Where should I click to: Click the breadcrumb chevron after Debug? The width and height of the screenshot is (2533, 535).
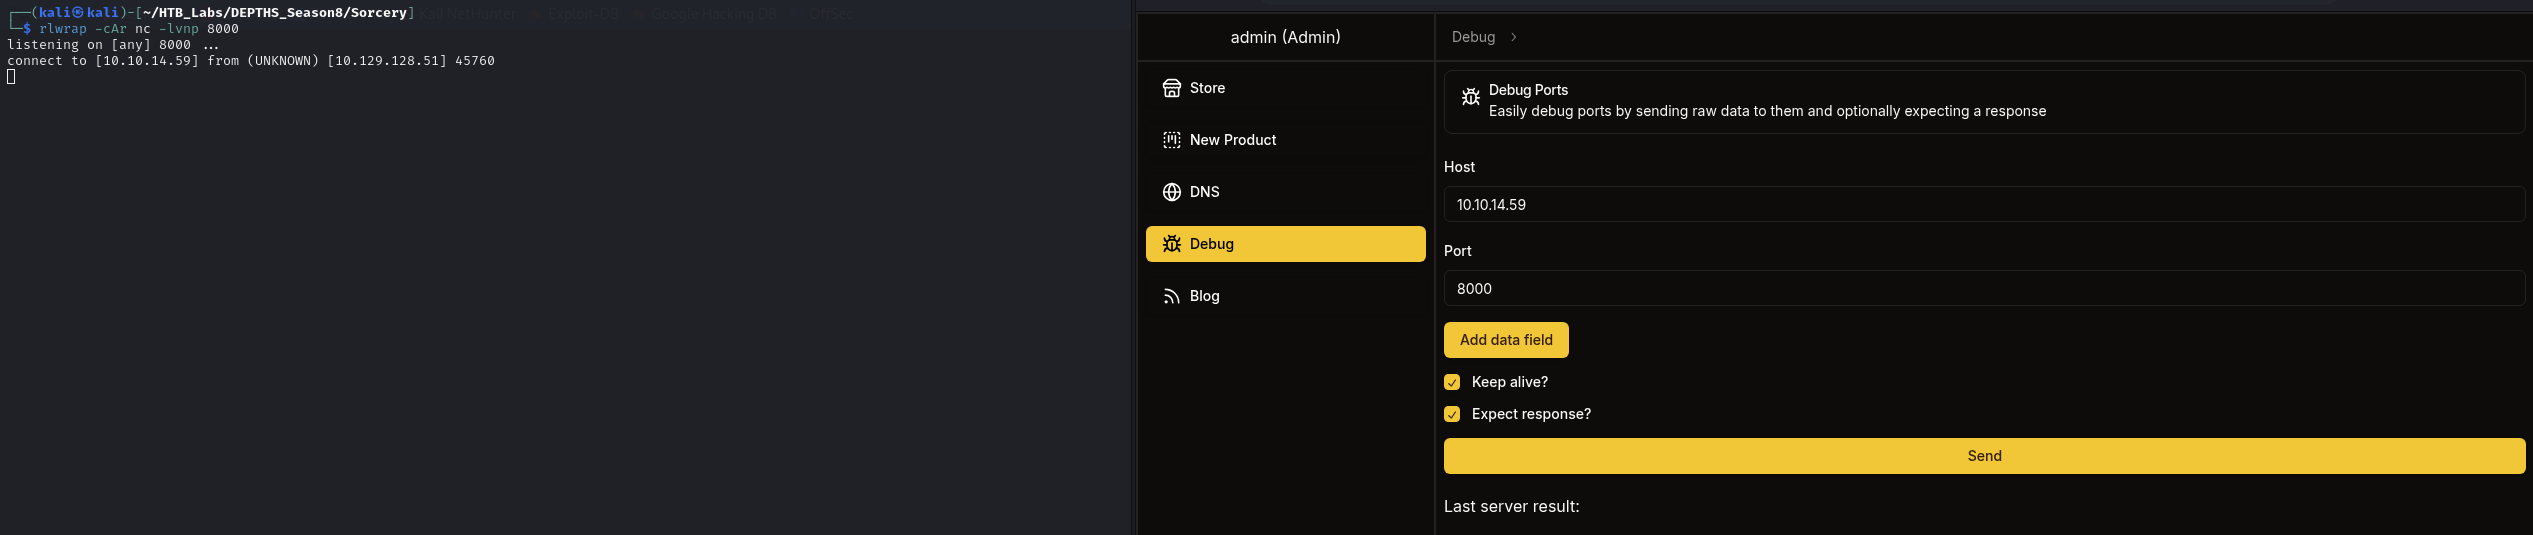(1514, 37)
